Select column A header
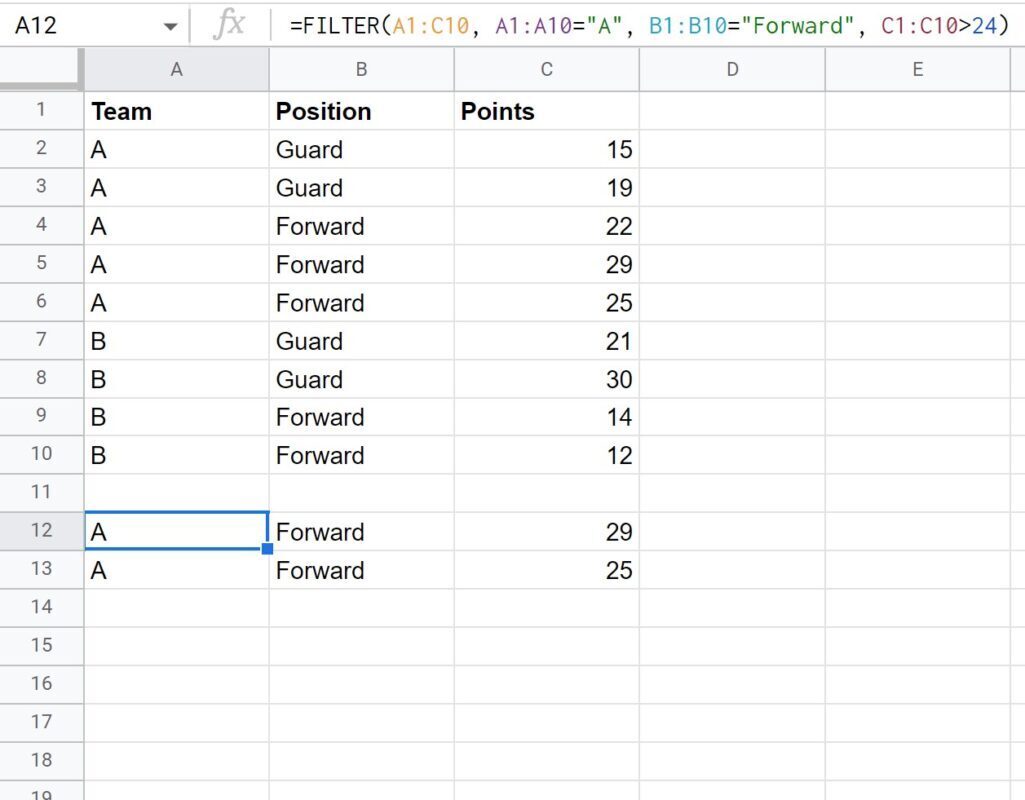The height and width of the screenshot is (800, 1025). (176, 69)
